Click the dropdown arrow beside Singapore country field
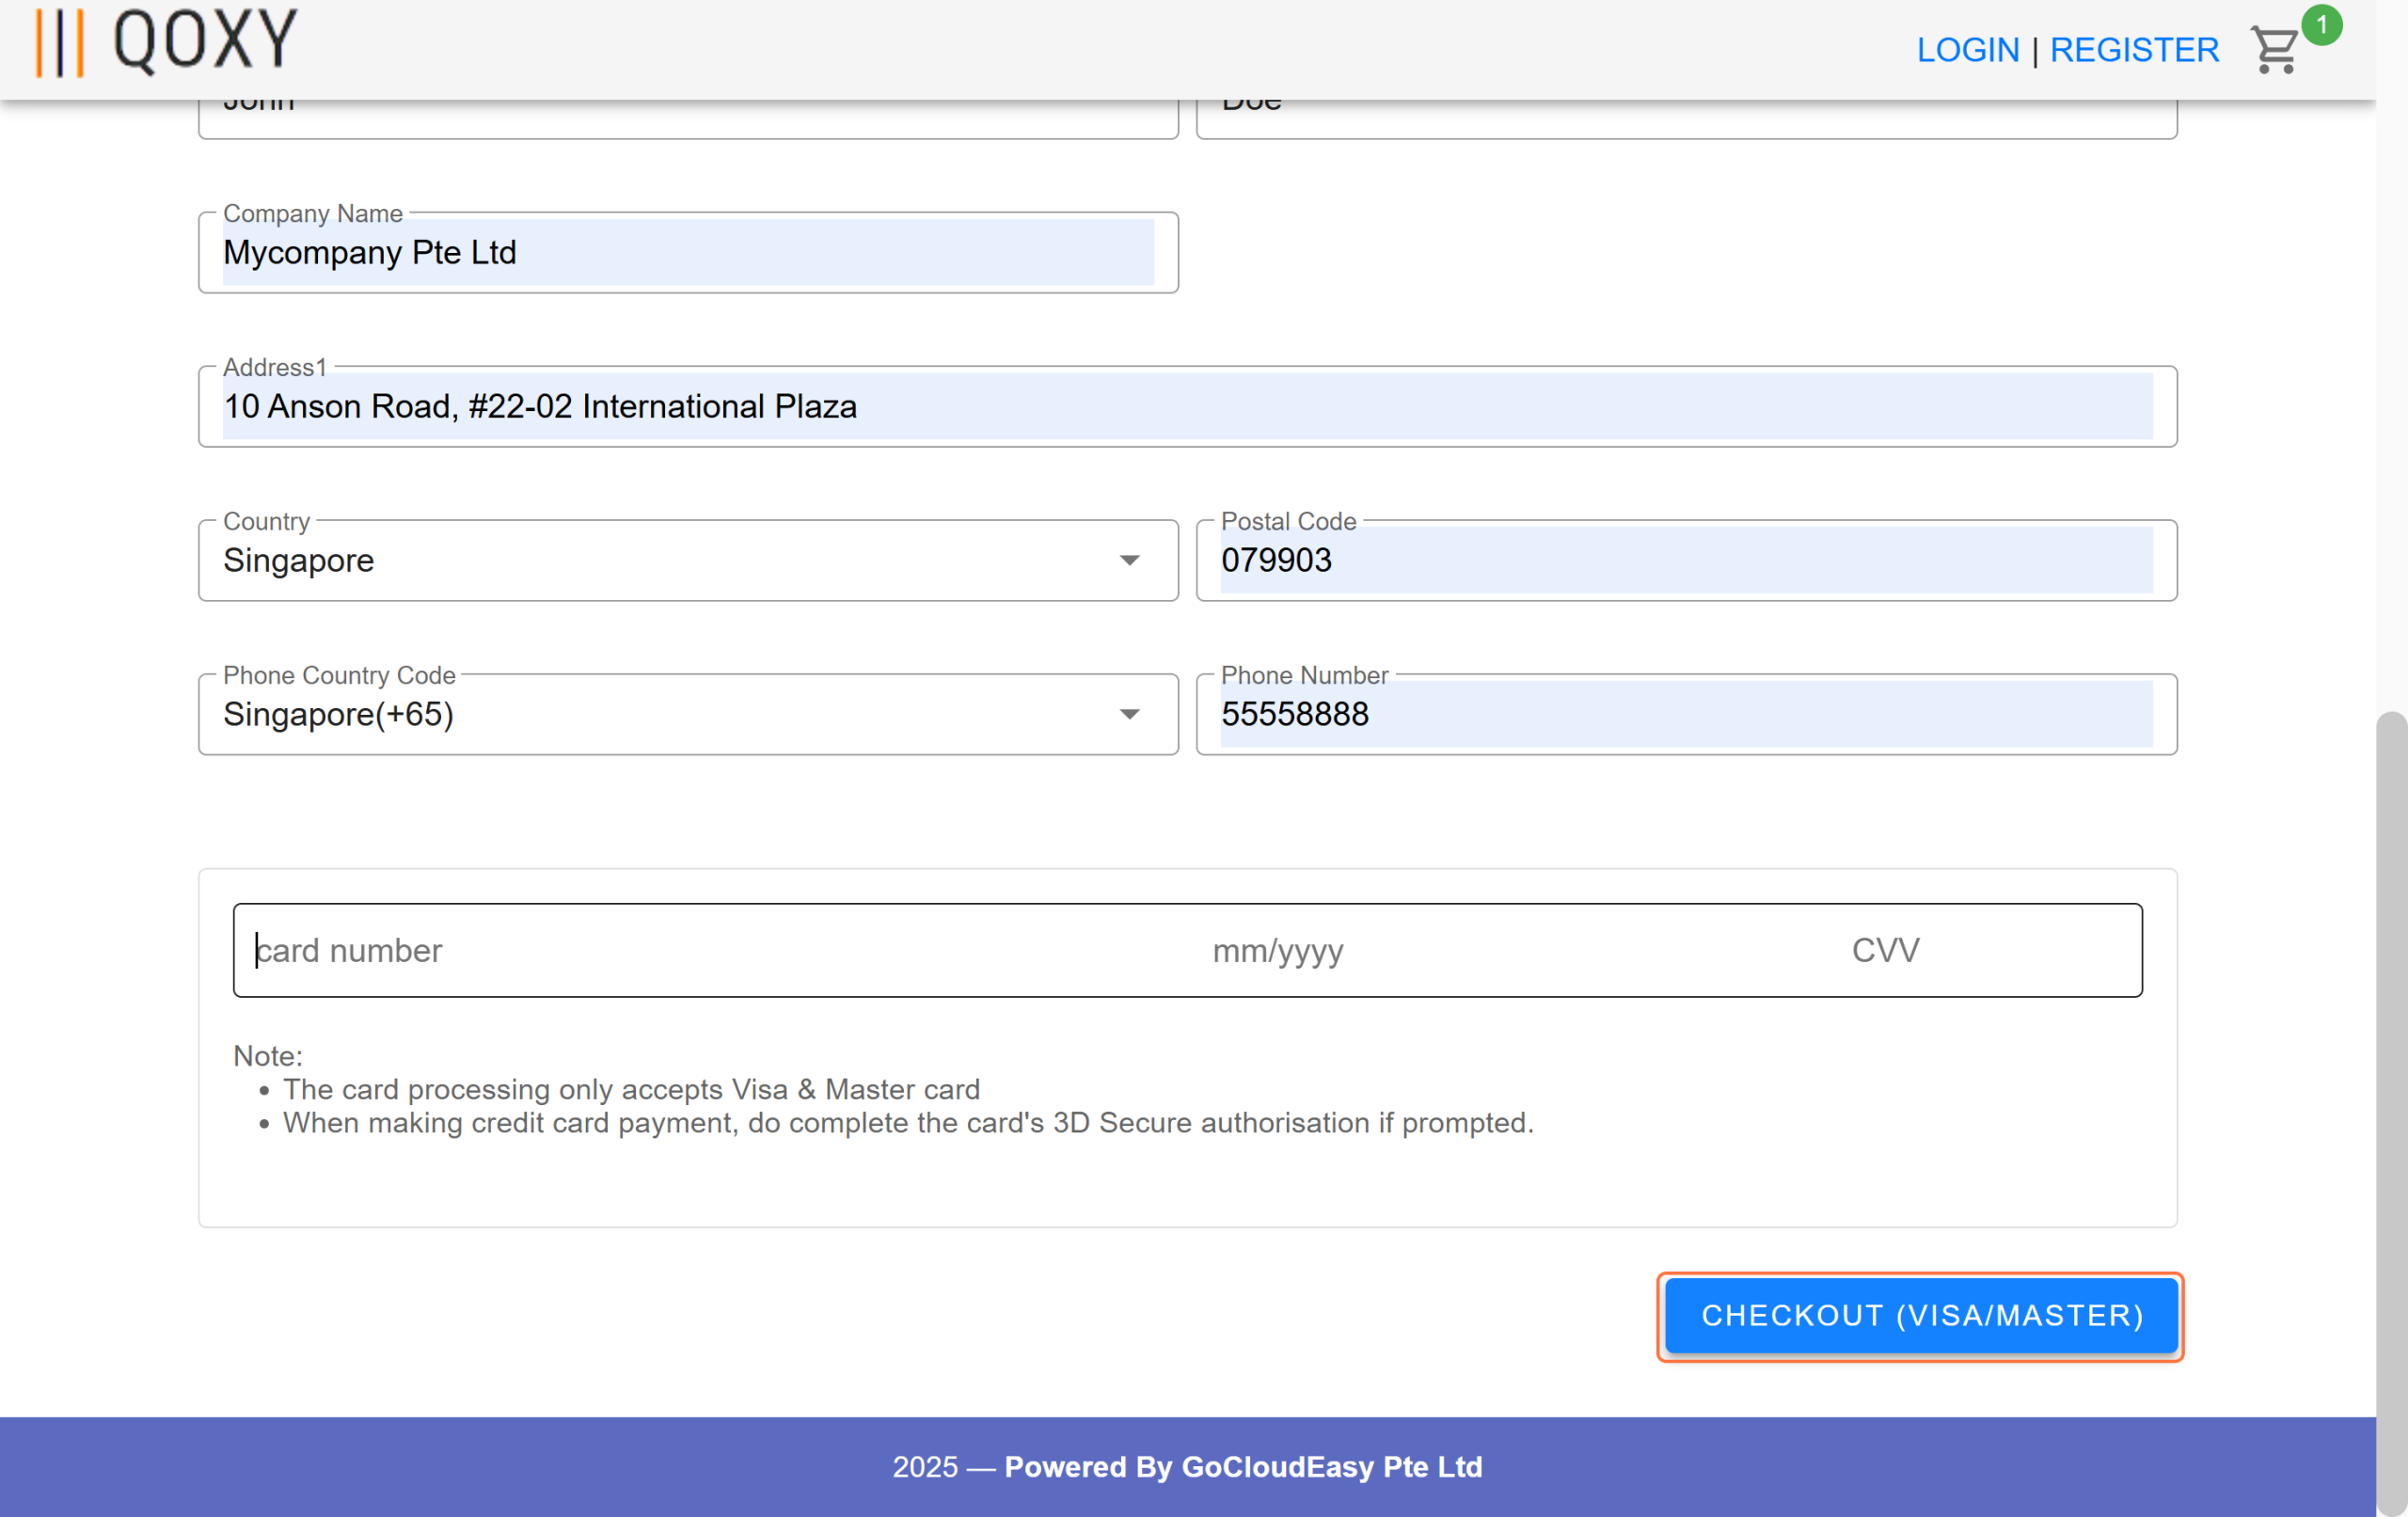 1129,560
